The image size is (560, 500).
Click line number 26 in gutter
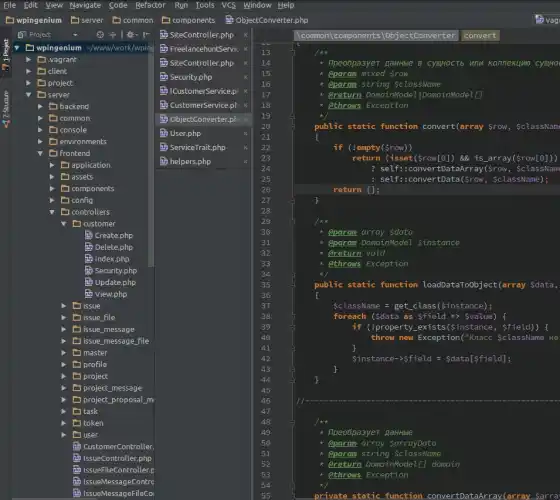click(x=266, y=190)
